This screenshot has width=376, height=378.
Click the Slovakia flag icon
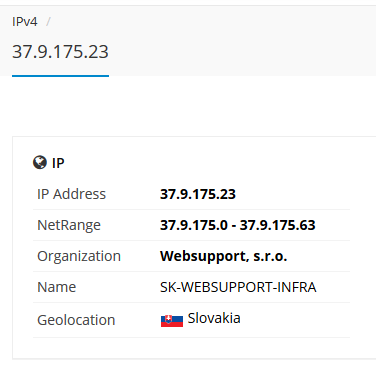click(172, 321)
